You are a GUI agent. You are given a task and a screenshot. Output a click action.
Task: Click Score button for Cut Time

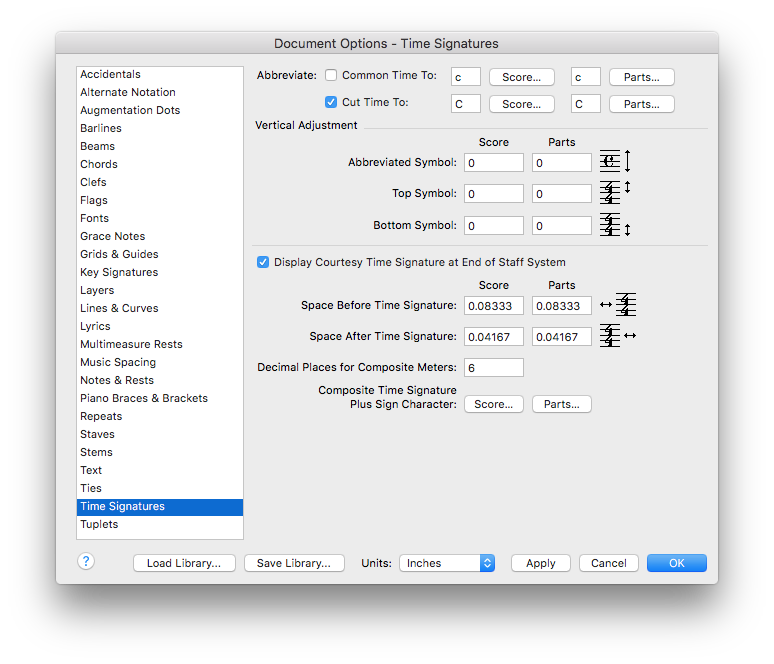tap(522, 104)
